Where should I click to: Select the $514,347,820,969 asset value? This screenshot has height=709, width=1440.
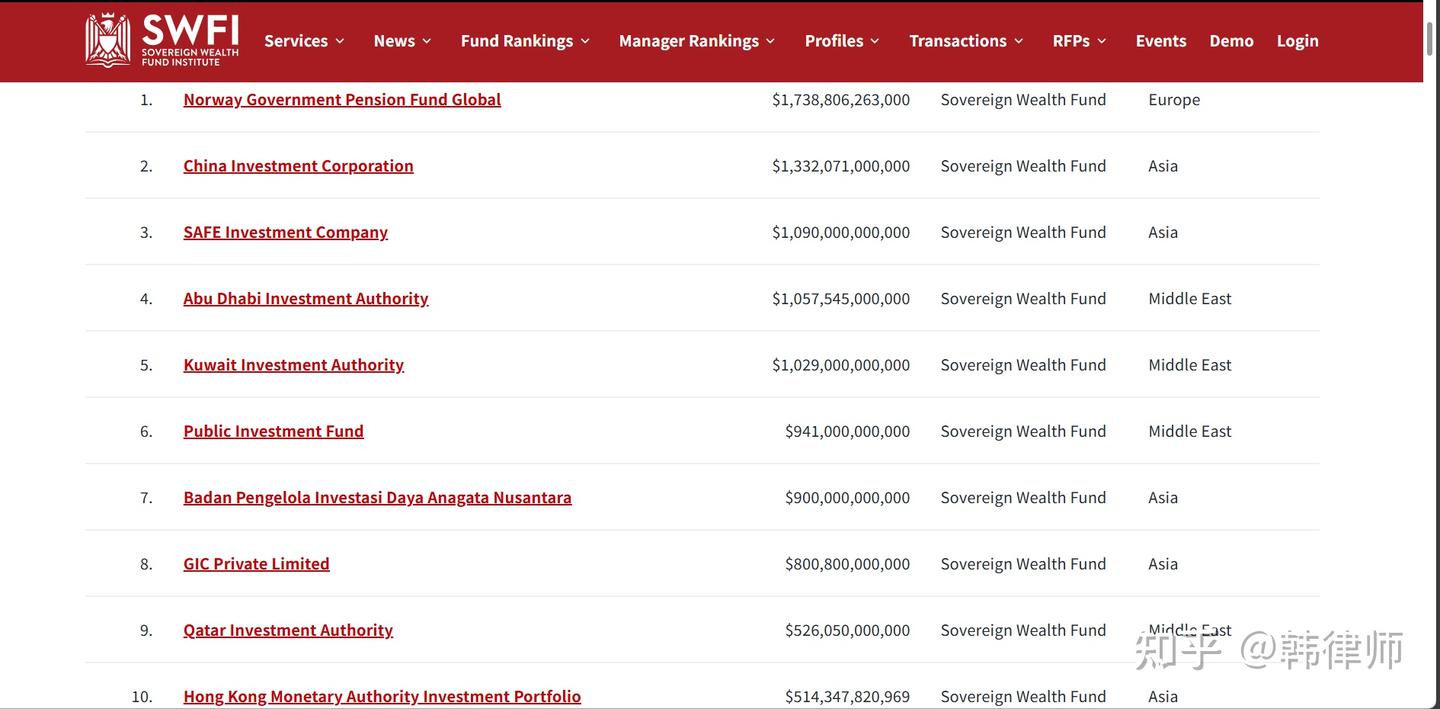pyautogui.click(x=848, y=696)
